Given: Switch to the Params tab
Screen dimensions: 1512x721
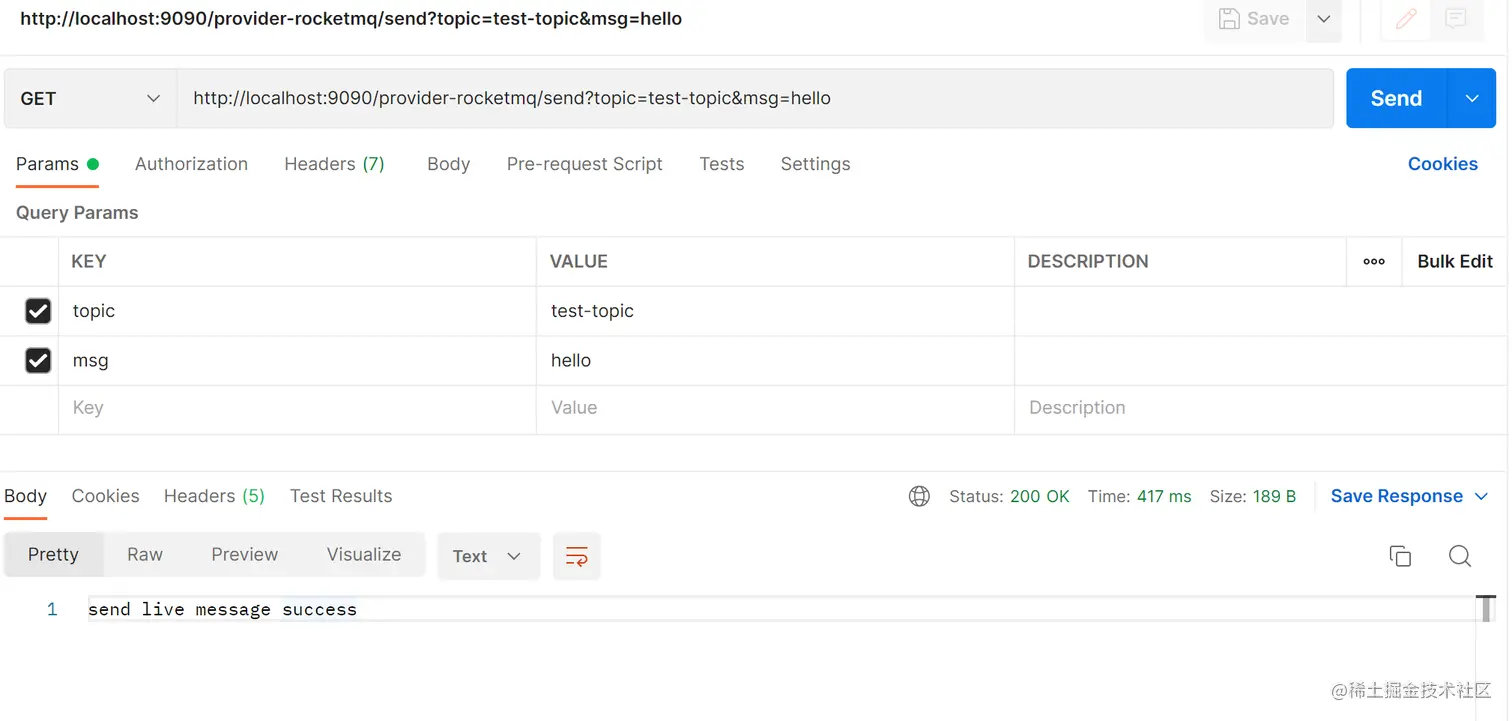Looking at the screenshot, I should pyautogui.click(x=57, y=164).
